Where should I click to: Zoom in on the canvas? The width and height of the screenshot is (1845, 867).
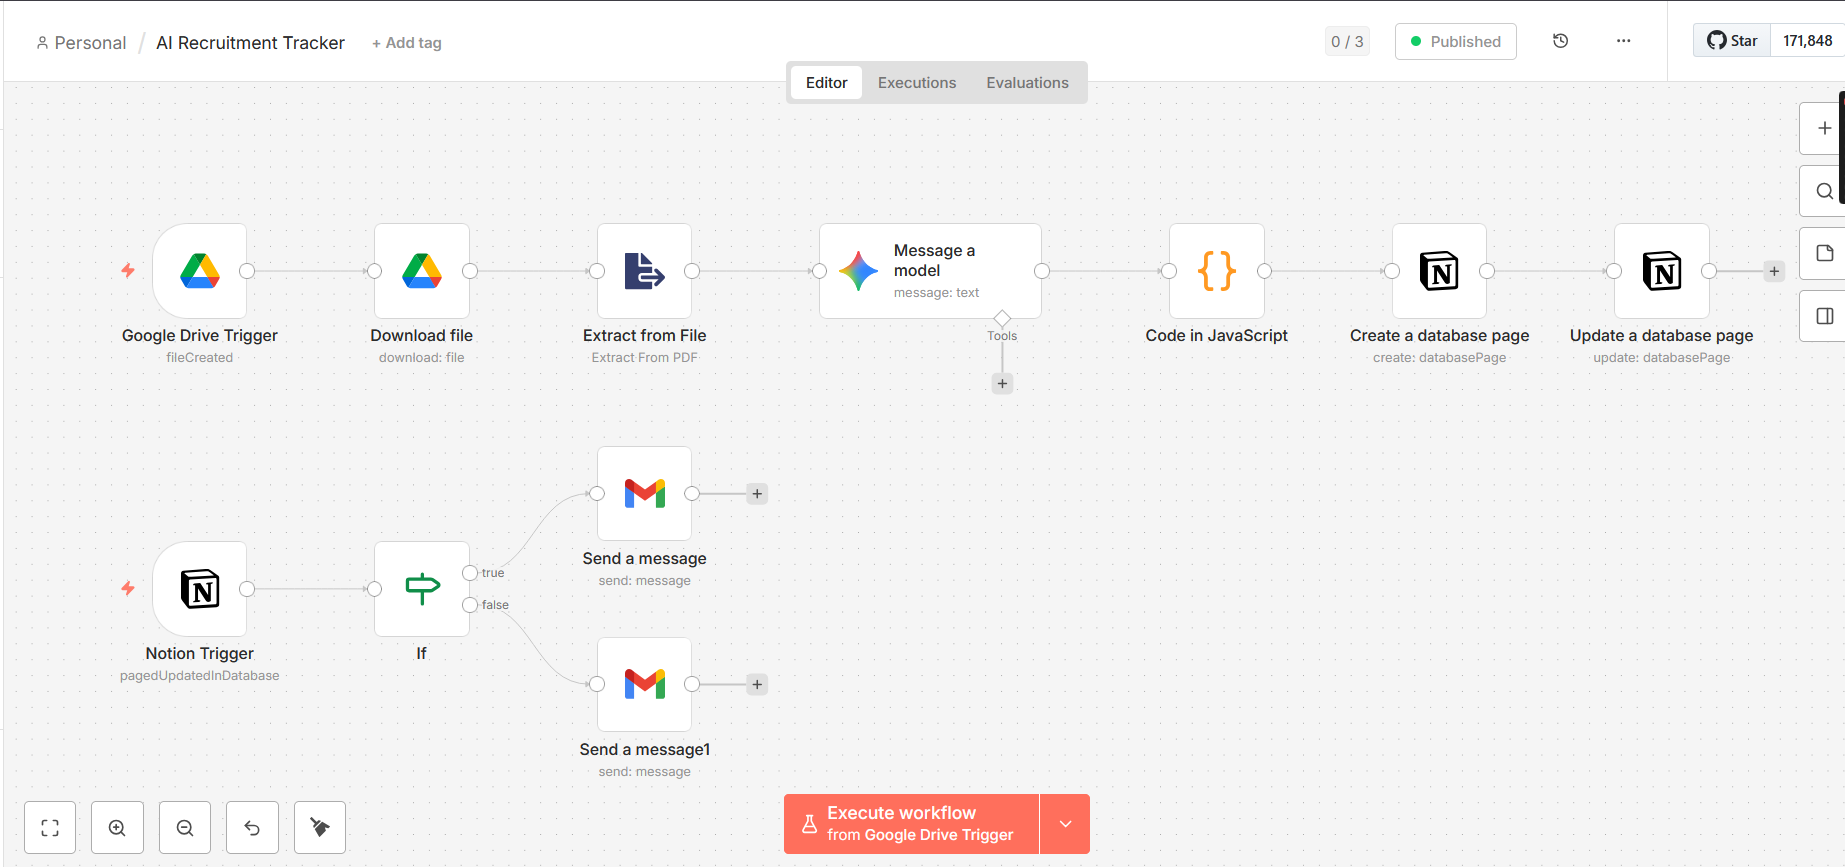coord(117,828)
